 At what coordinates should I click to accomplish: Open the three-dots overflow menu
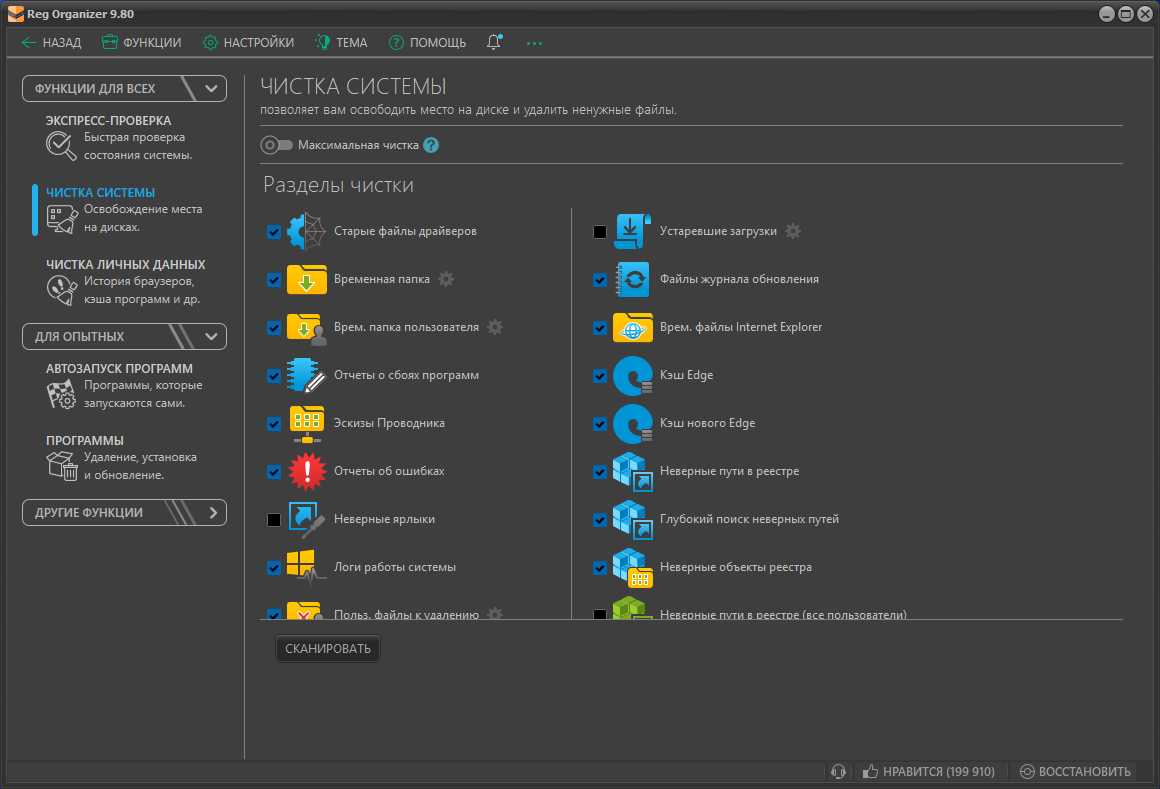pos(534,43)
